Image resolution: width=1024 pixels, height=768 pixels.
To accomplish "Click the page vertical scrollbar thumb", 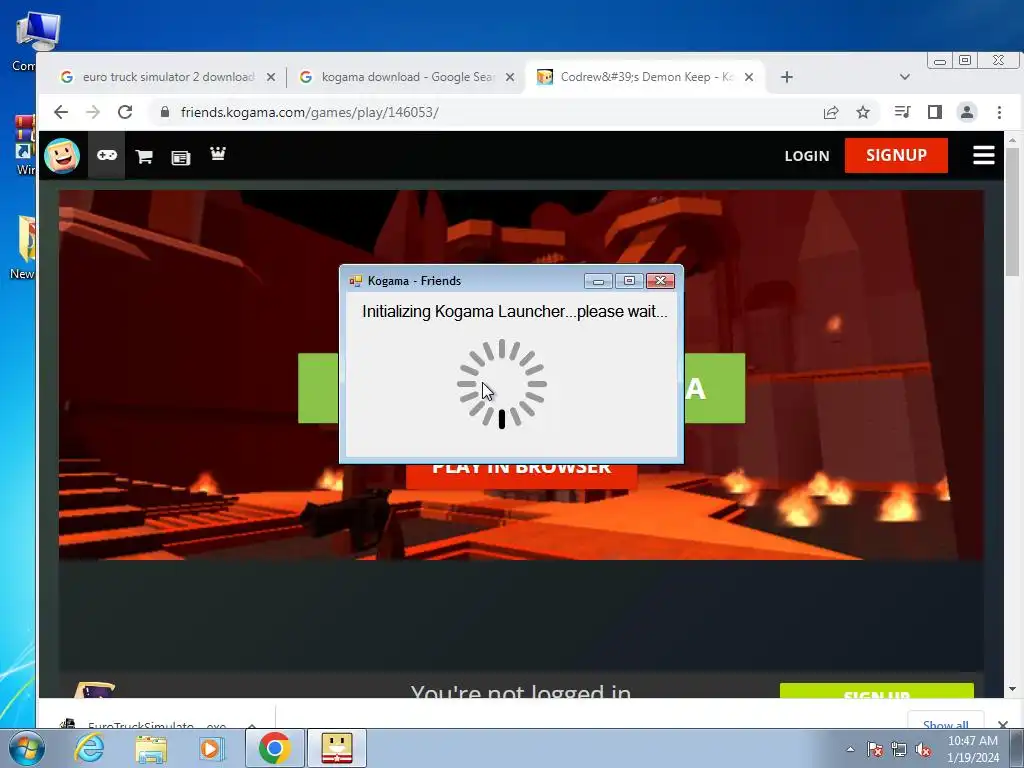I will coord(1012,212).
